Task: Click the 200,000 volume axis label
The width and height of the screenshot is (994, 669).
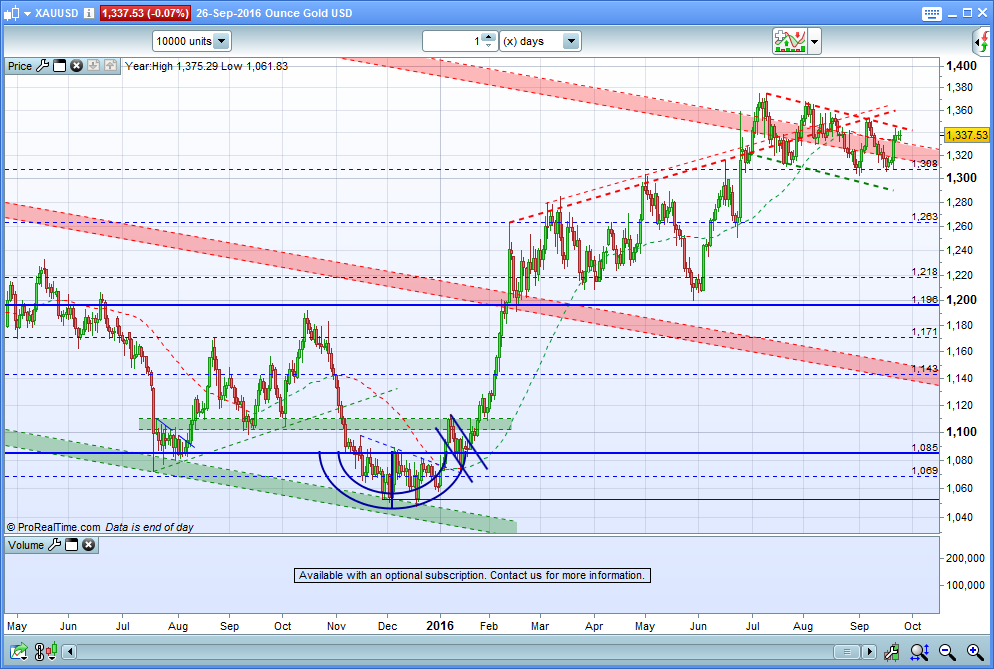Action: click(965, 558)
